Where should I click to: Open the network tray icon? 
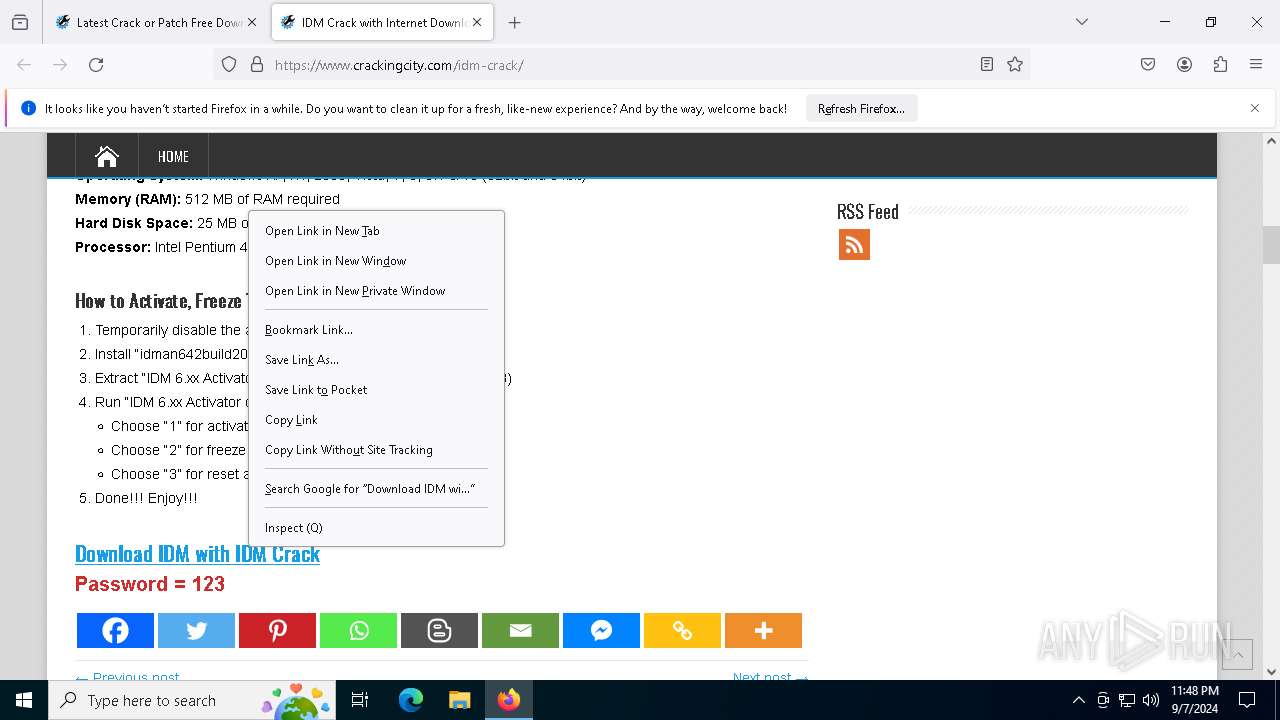click(1127, 700)
